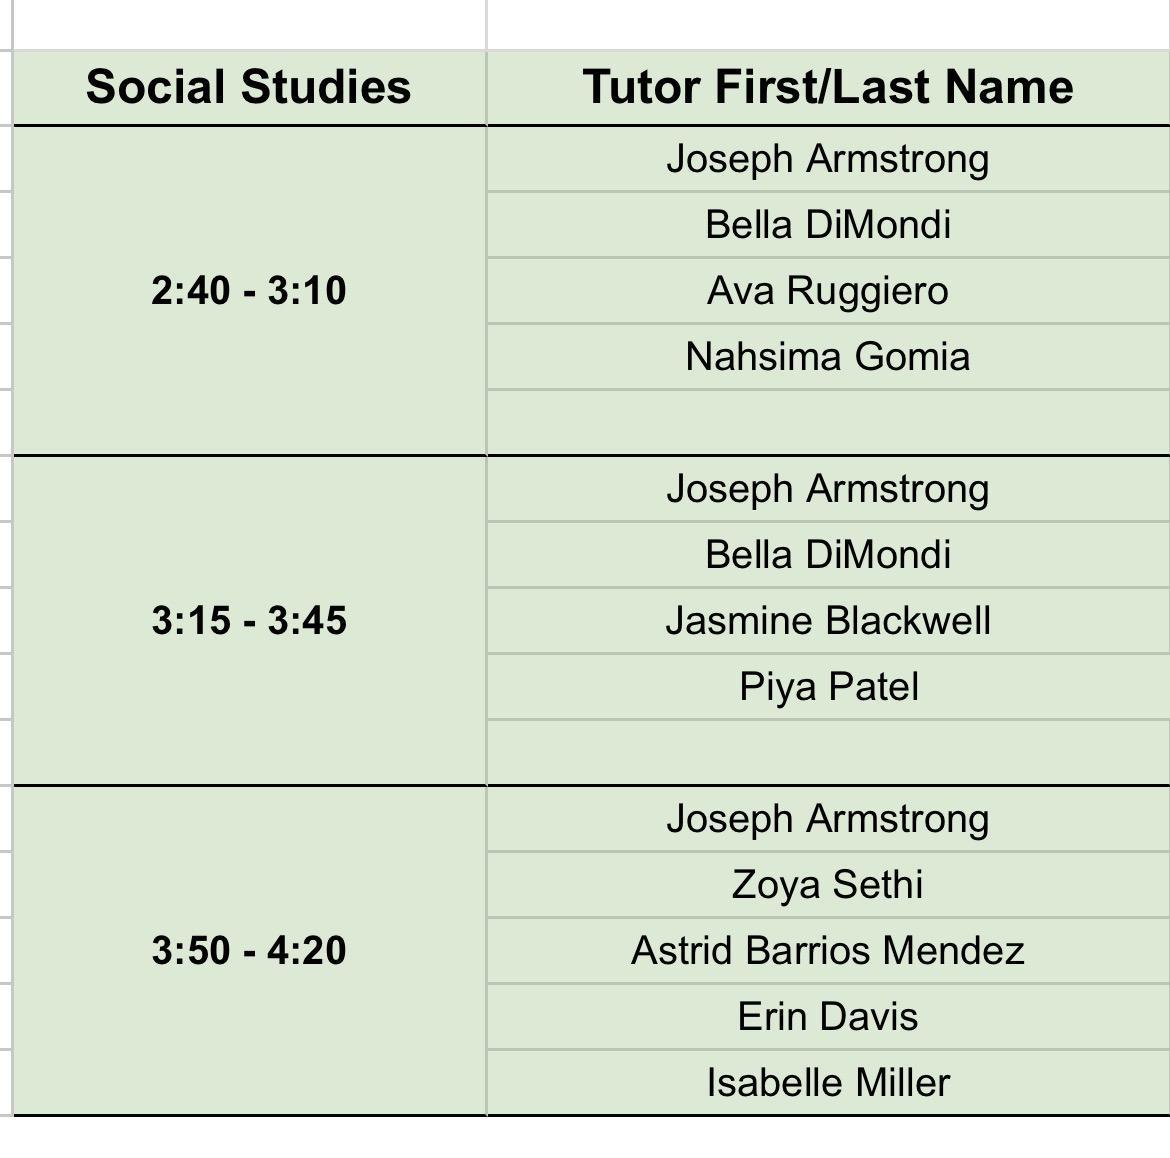Select the Nahsima Gomia cell
Image resolution: width=1170 pixels, height=1158 pixels.
coord(827,357)
